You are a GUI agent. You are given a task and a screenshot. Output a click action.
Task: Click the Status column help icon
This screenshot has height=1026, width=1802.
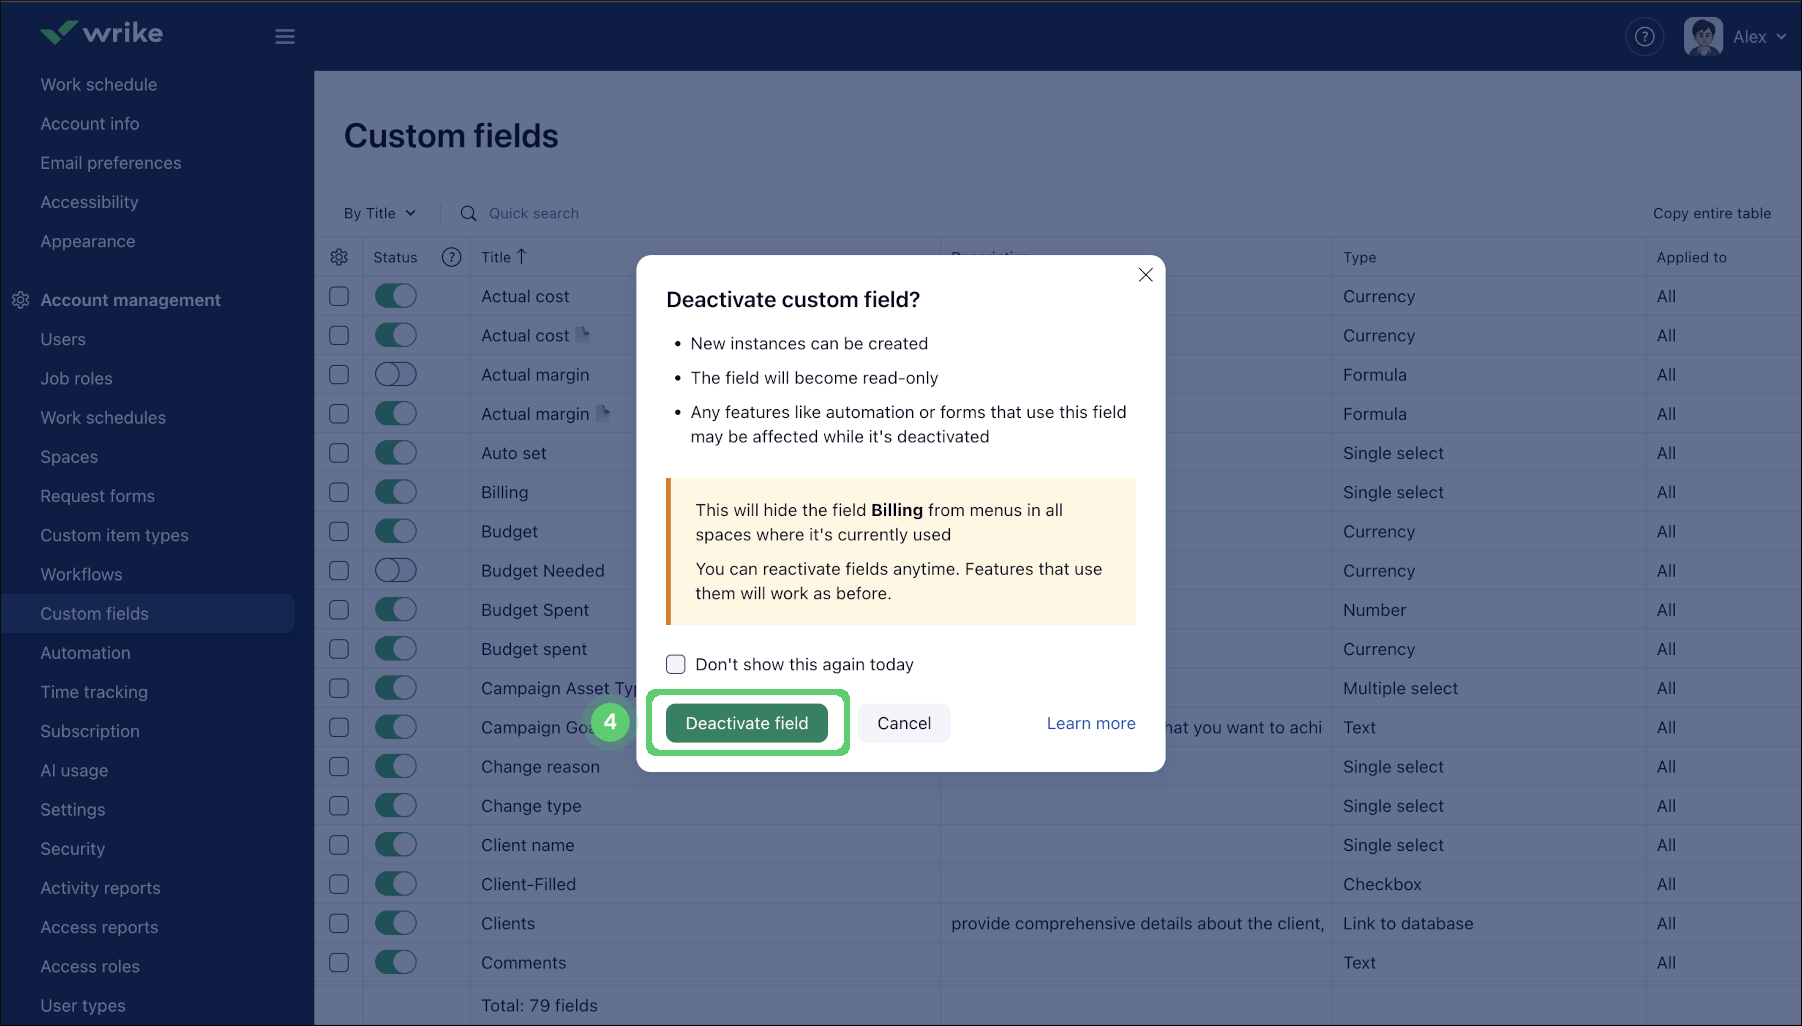[x=452, y=257]
